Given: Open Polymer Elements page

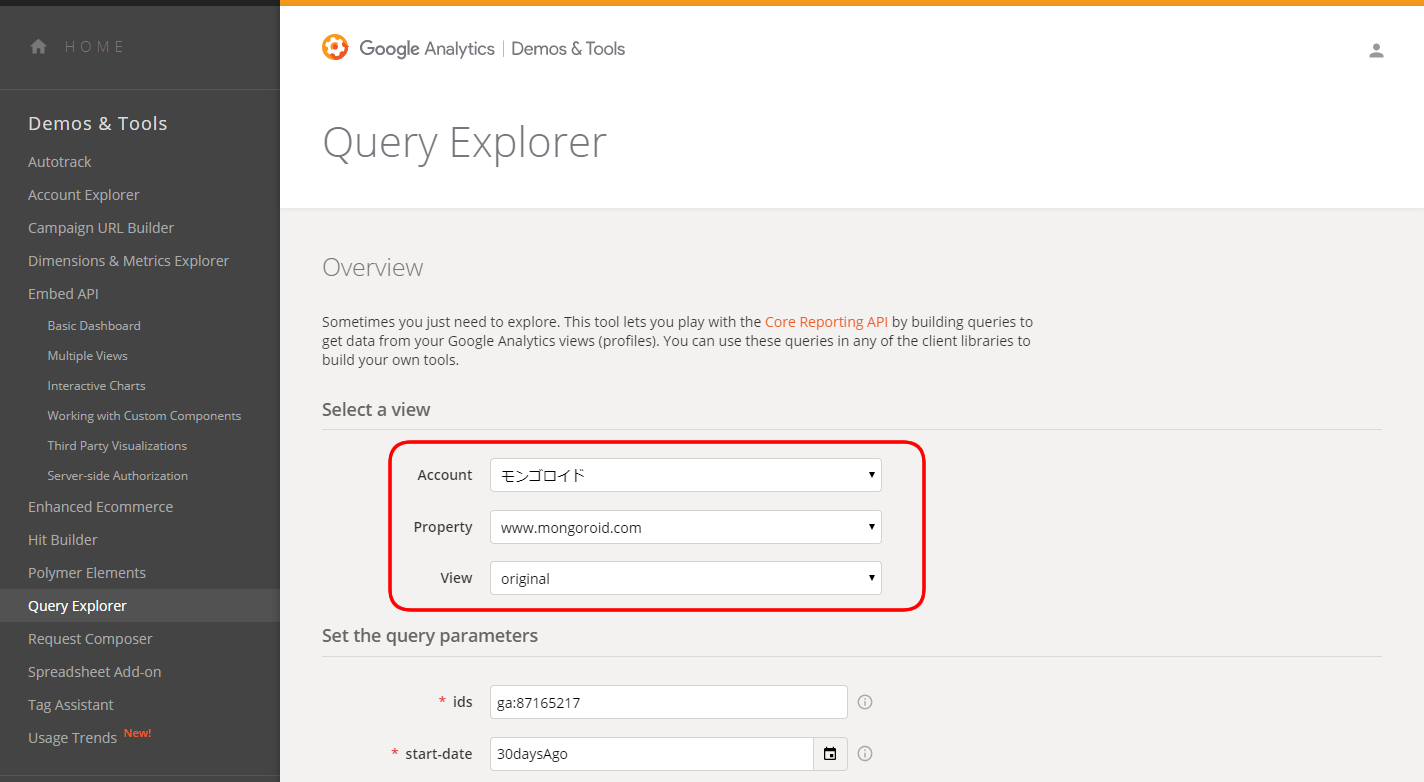Looking at the screenshot, I should [x=87, y=573].
